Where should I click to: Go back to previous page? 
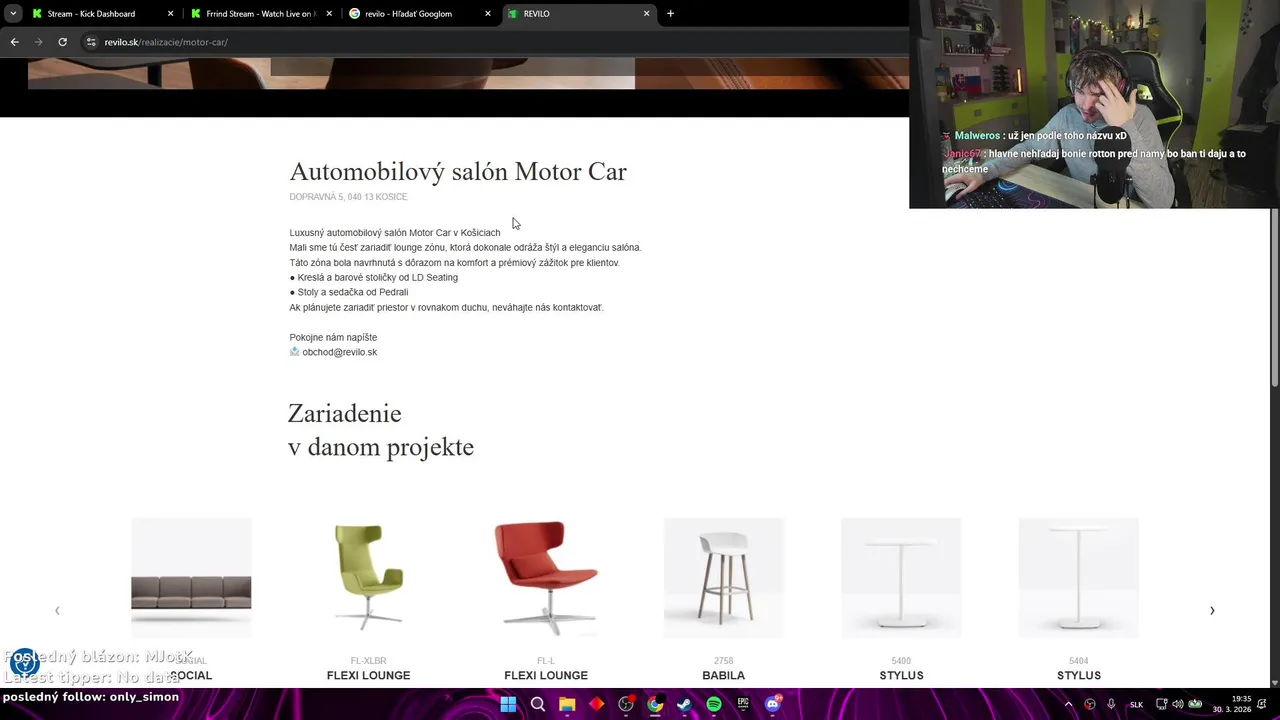point(14,42)
